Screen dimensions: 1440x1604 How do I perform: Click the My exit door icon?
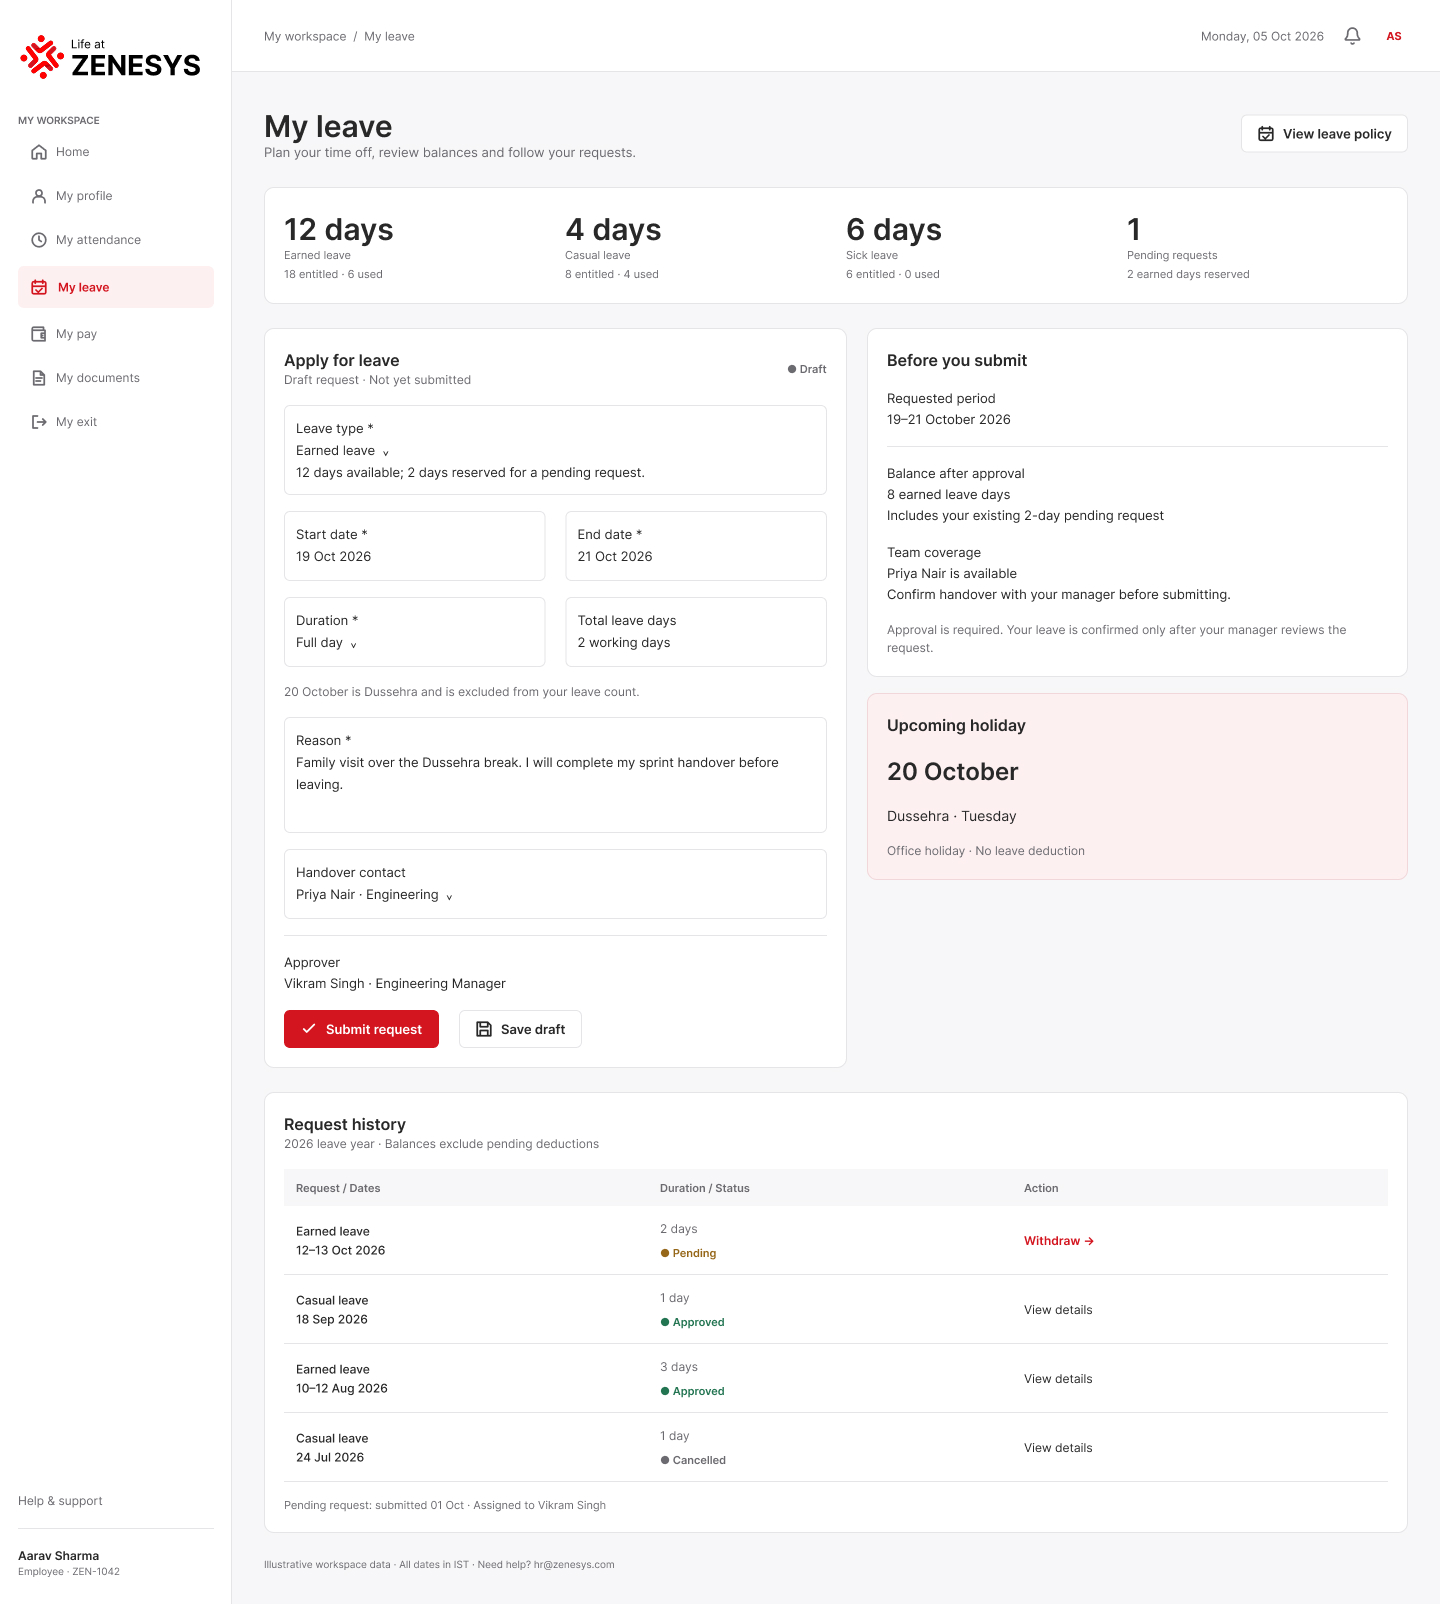tap(39, 422)
